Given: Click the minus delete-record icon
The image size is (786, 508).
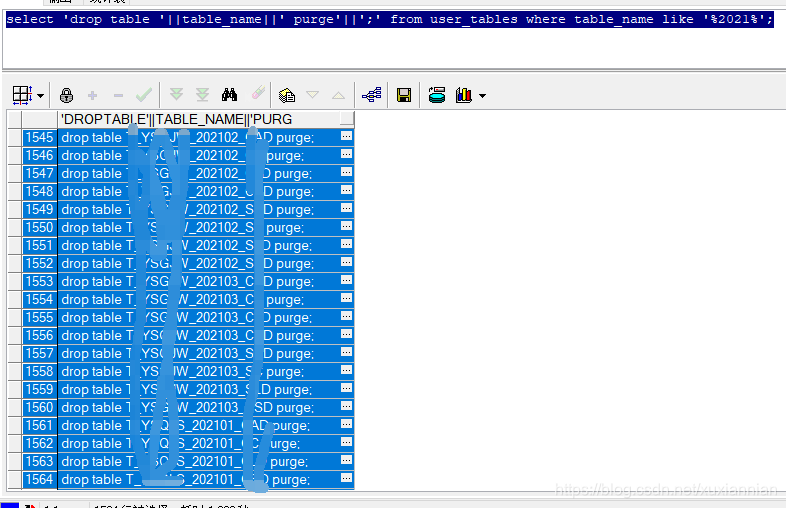Looking at the screenshot, I should point(118,95).
